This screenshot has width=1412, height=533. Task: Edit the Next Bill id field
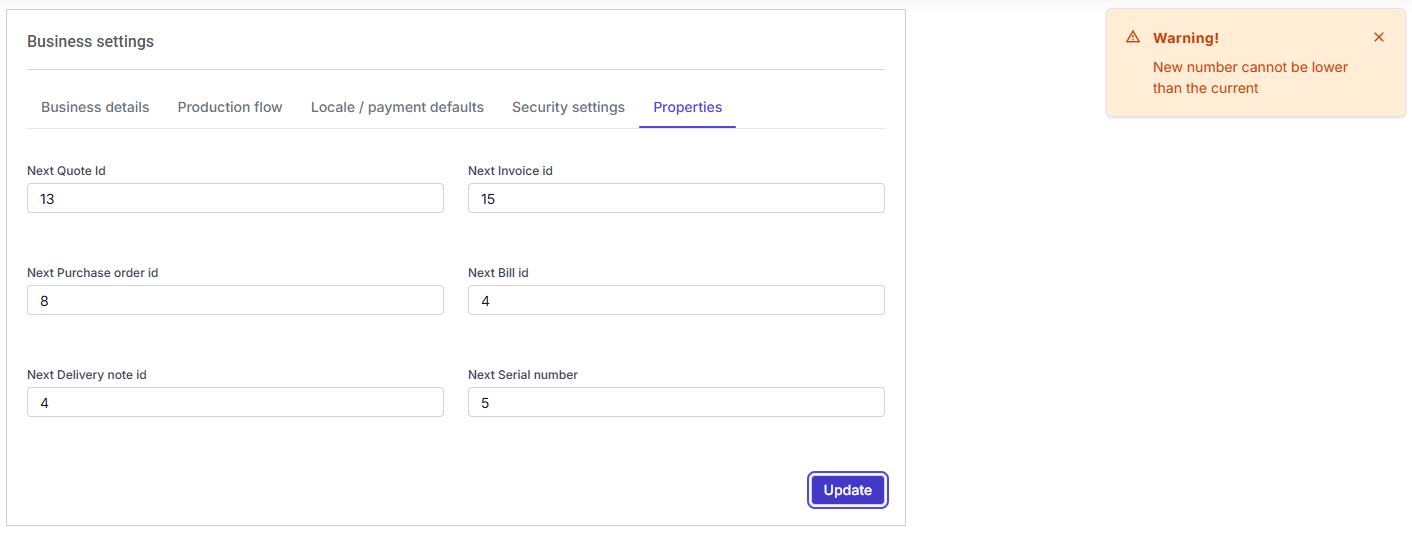click(676, 300)
